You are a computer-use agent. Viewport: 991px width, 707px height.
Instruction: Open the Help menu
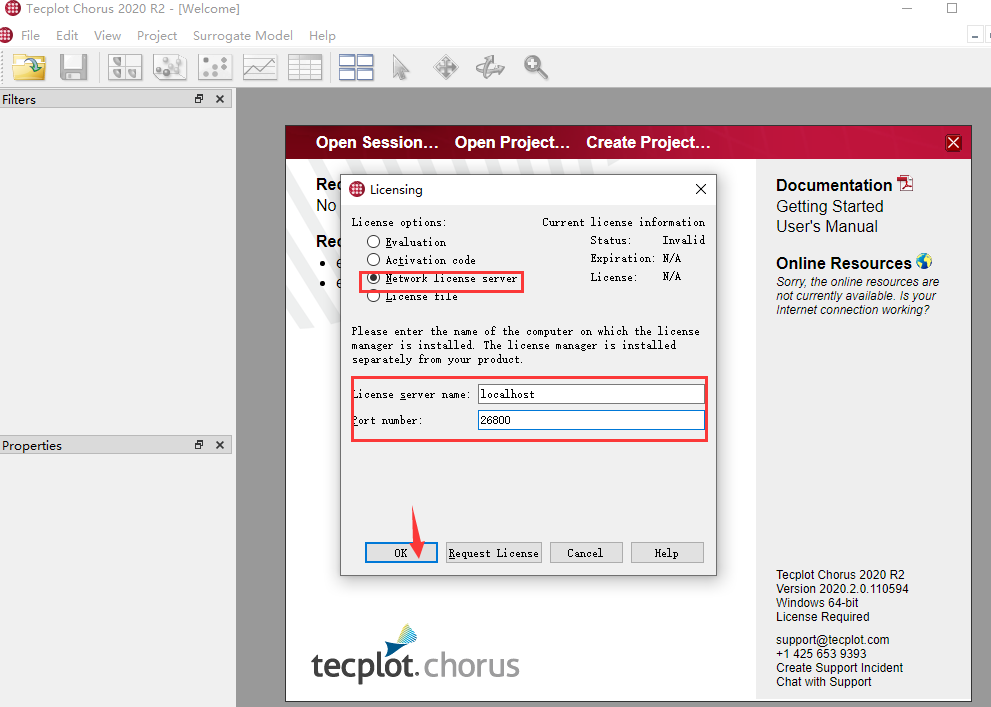pos(322,35)
